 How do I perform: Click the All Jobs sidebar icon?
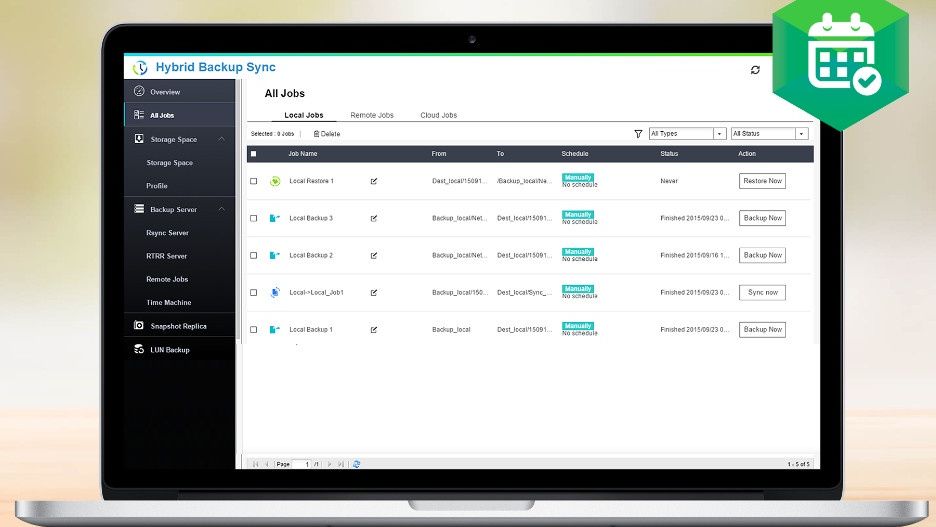[x=139, y=115]
